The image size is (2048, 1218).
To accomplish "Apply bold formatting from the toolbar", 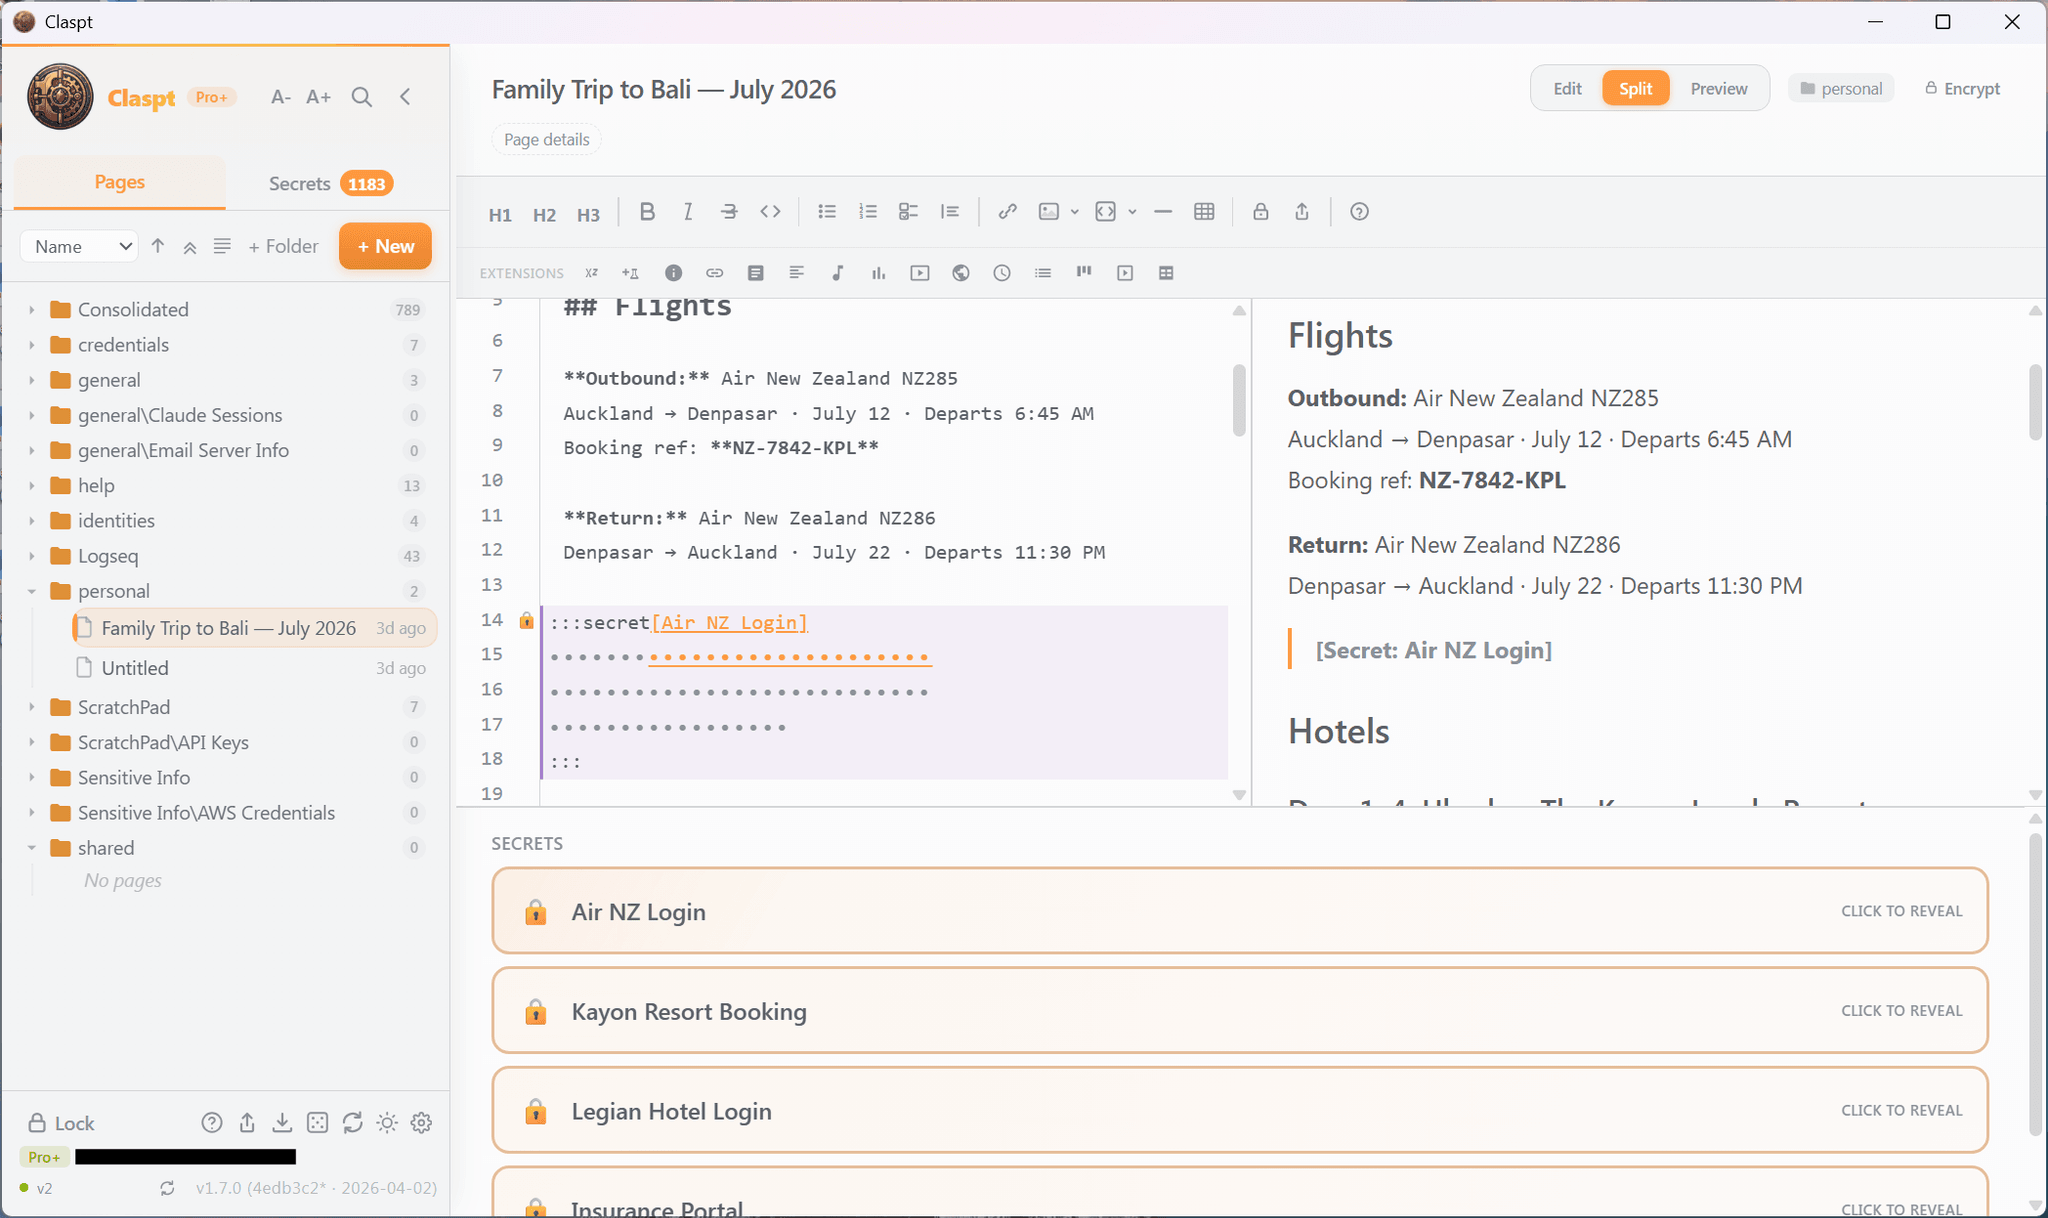I will click(x=647, y=212).
